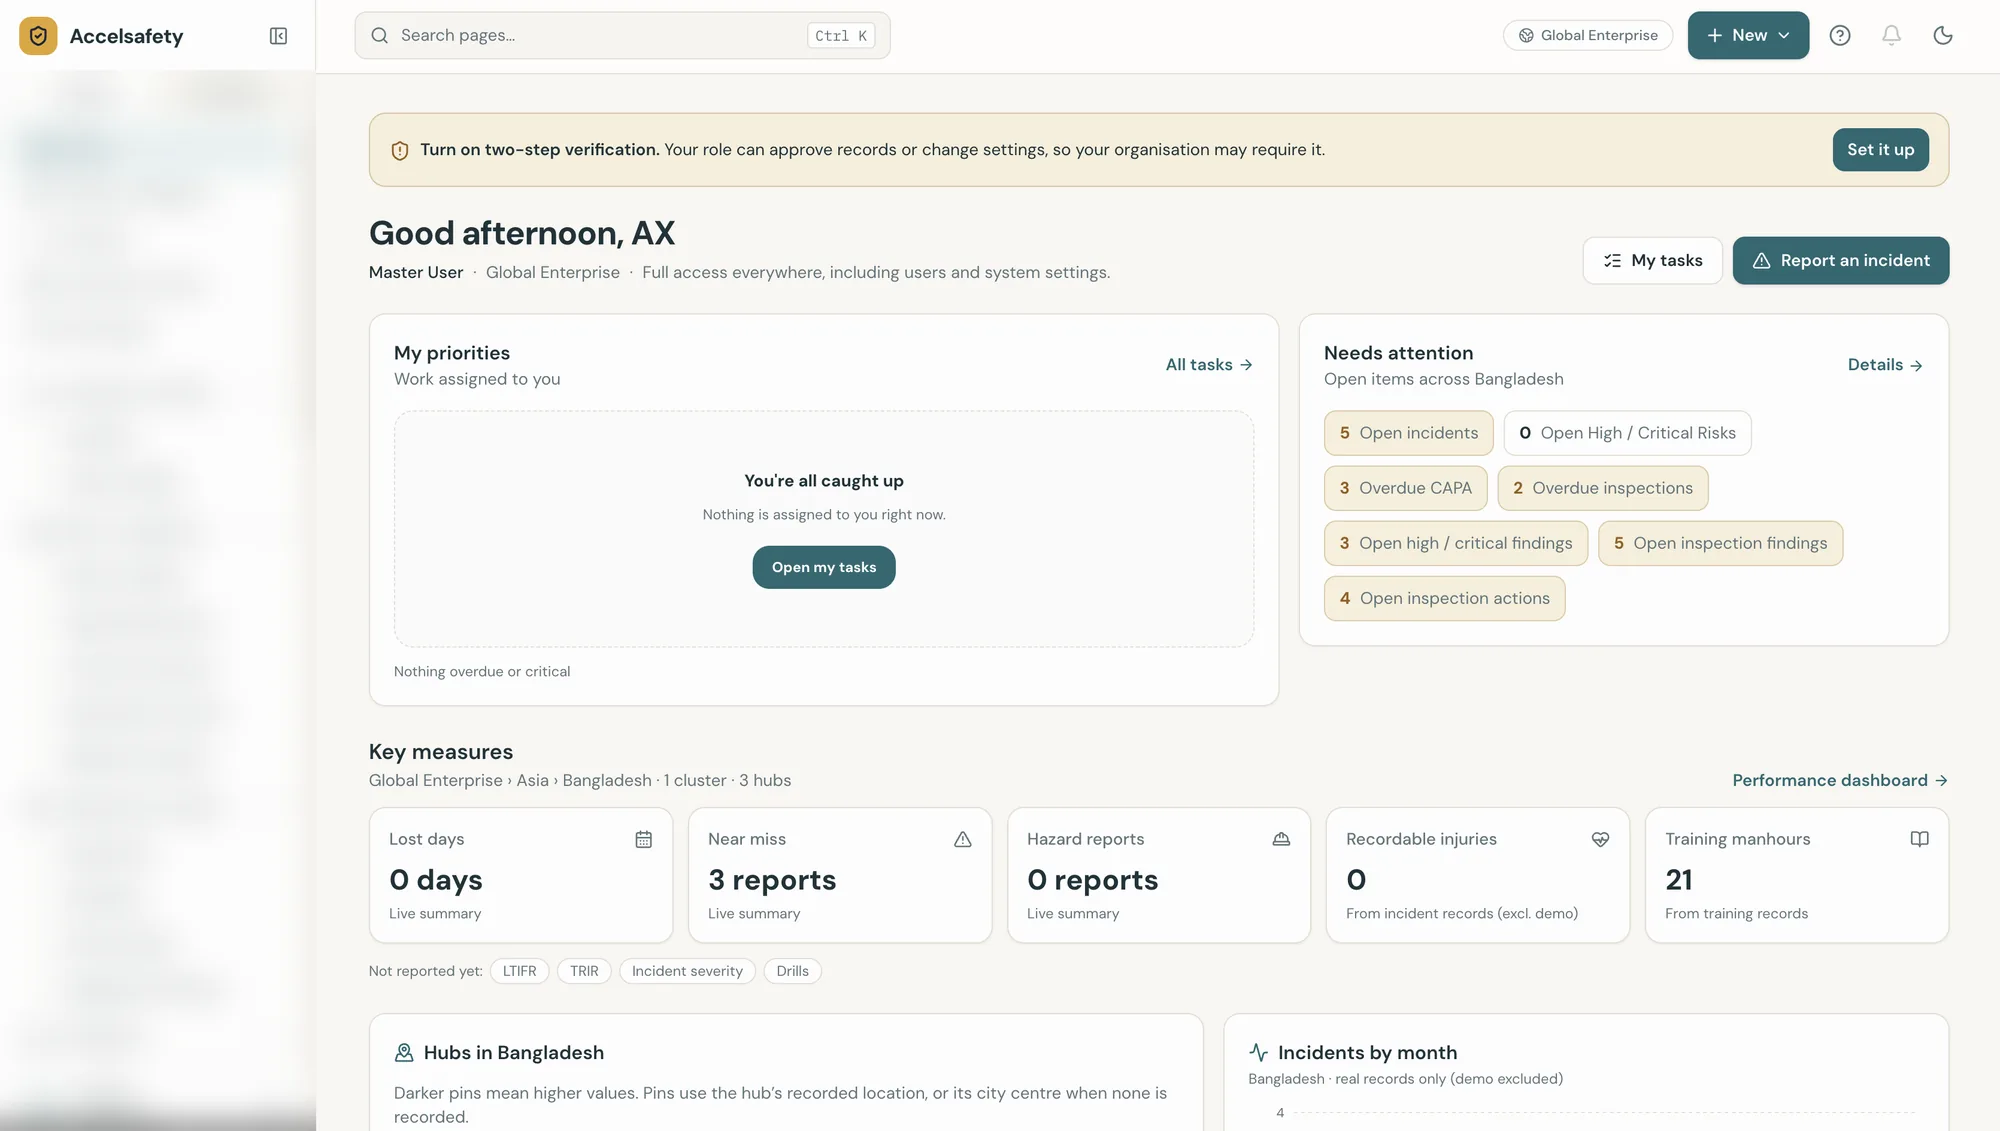The image size is (2000, 1131).
Task: Open the Performance dashboard link
Action: (x=1840, y=780)
